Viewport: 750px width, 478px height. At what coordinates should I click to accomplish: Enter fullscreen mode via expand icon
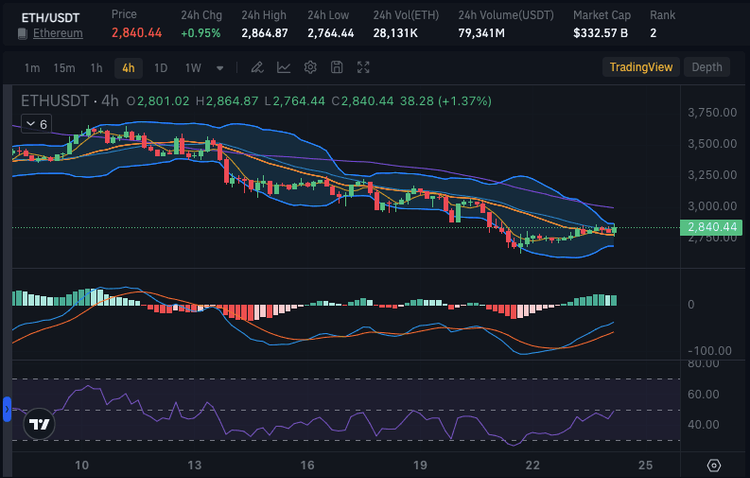point(364,68)
